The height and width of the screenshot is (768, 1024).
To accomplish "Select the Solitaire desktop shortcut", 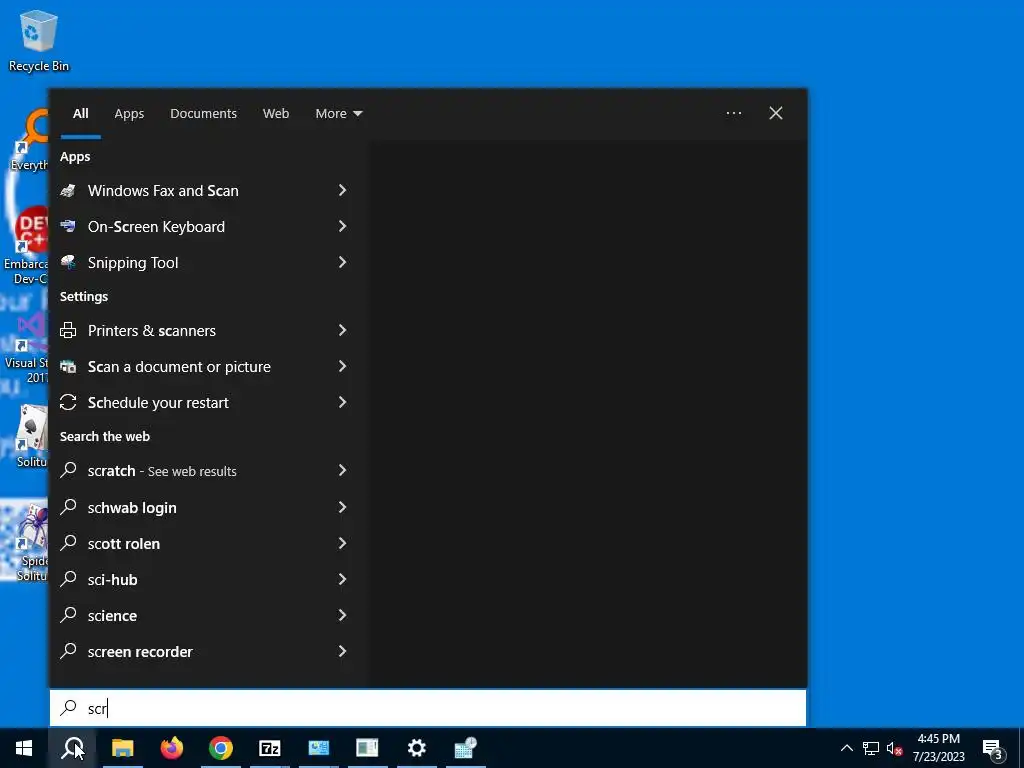I will pyautogui.click(x=31, y=436).
